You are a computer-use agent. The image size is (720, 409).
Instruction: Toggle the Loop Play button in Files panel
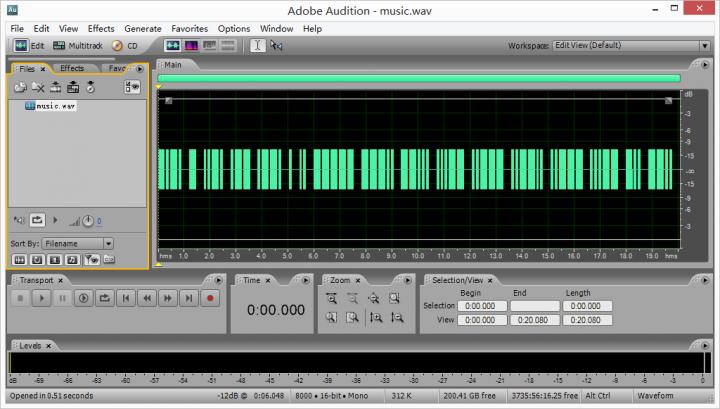(x=38, y=220)
